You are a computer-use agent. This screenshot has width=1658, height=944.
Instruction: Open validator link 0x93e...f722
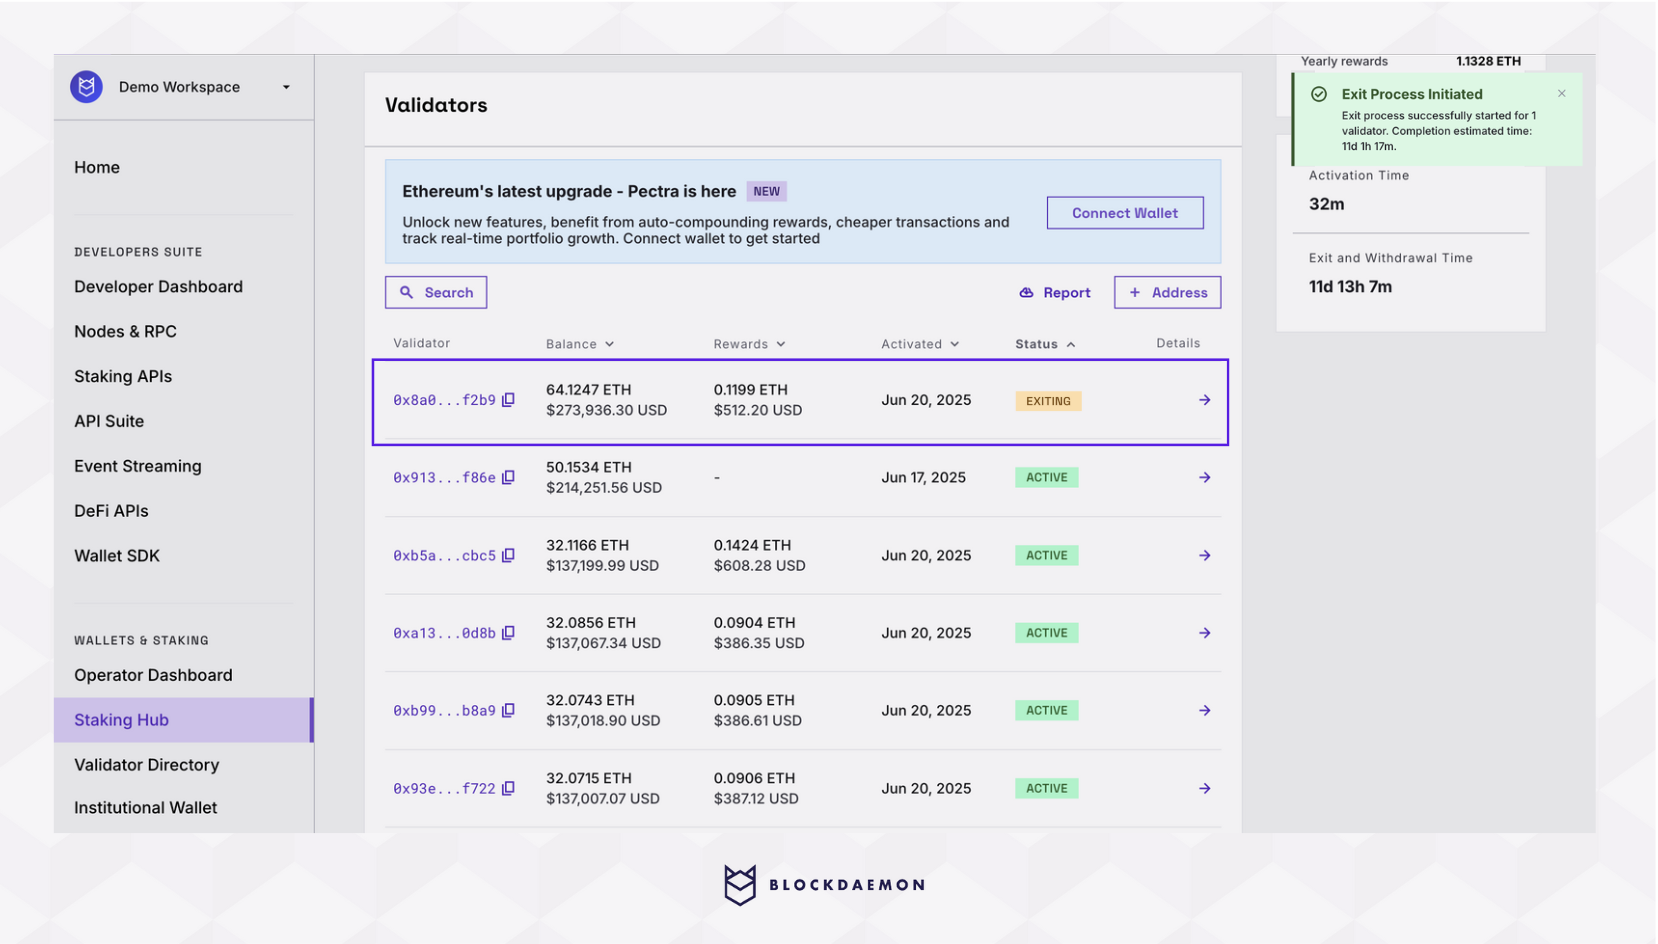(x=444, y=789)
